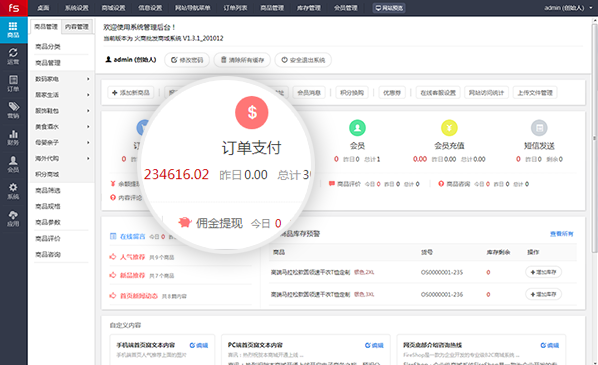The image size is (598, 365).
Task: Expand the 美食酒水 category arrow
Action: pyautogui.click(x=88, y=127)
